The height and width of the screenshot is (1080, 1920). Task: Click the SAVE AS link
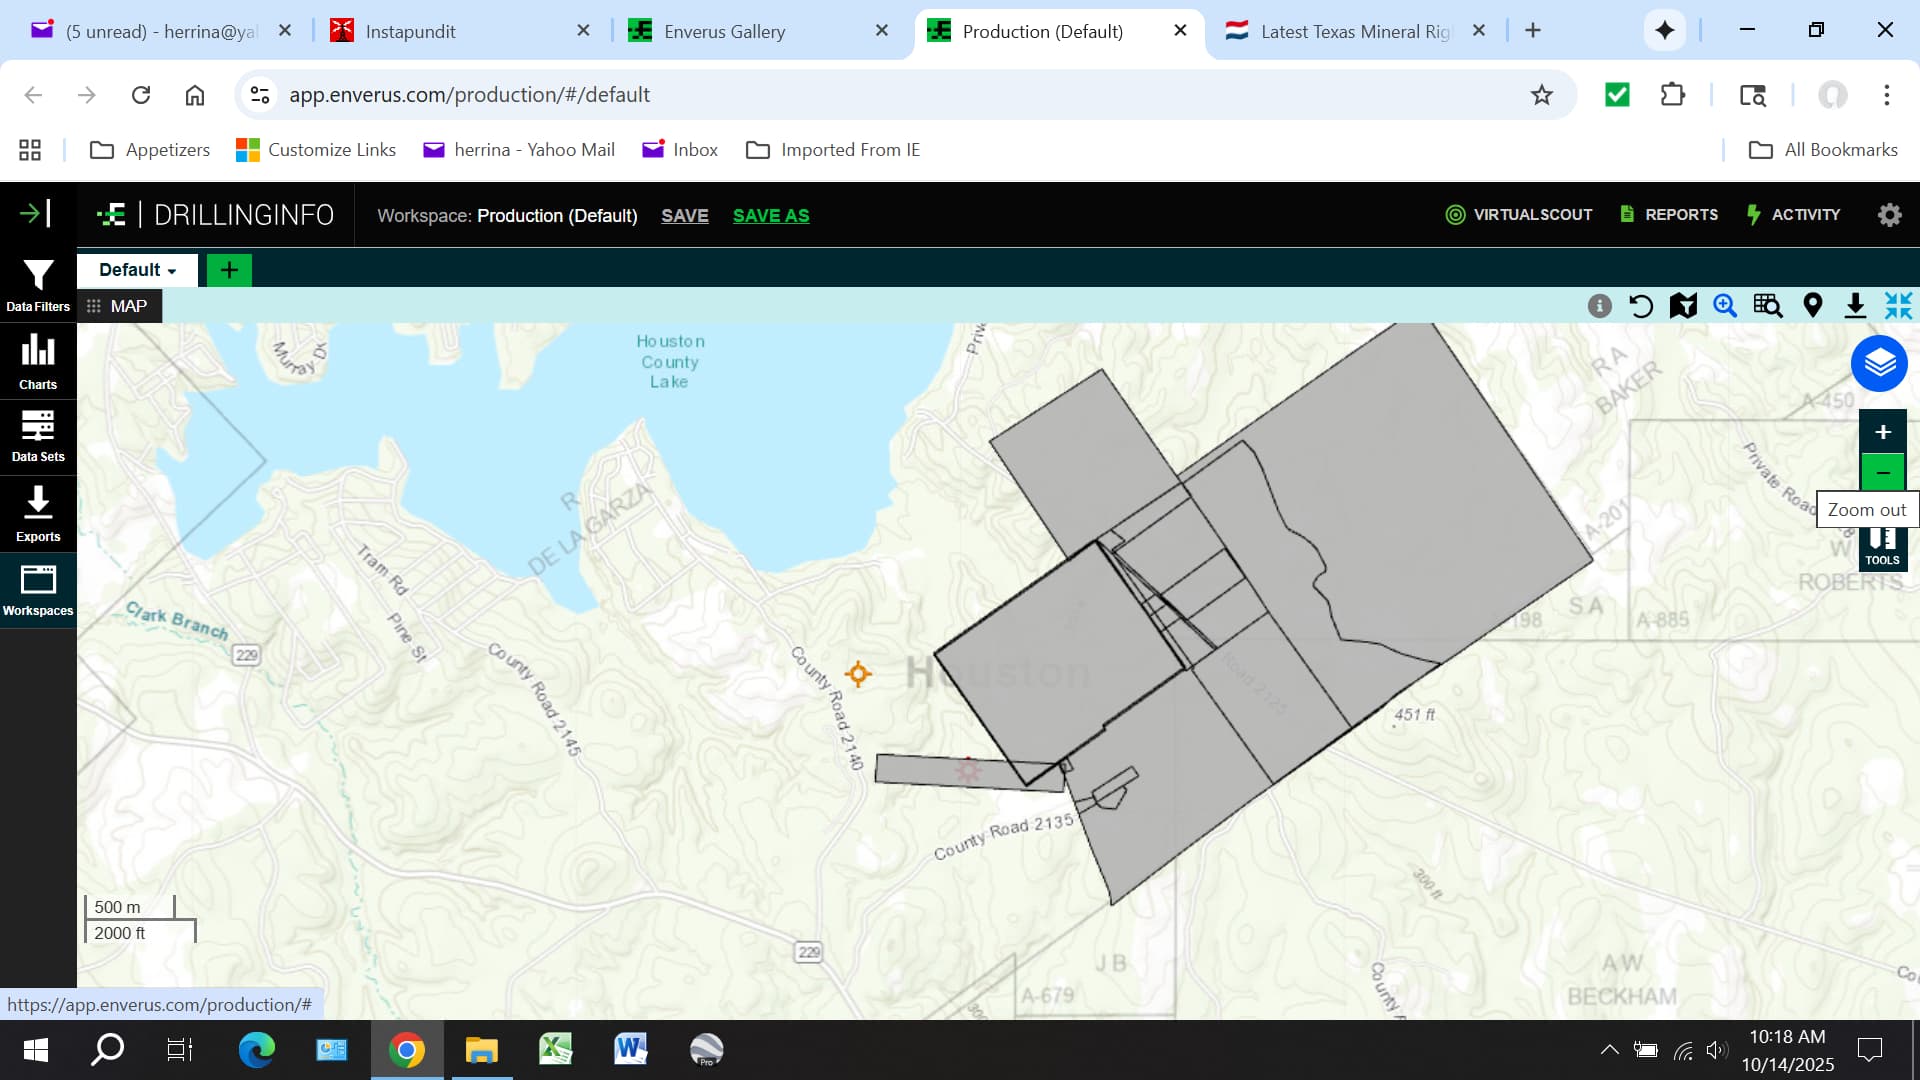pyautogui.click(x=771, y=216)
